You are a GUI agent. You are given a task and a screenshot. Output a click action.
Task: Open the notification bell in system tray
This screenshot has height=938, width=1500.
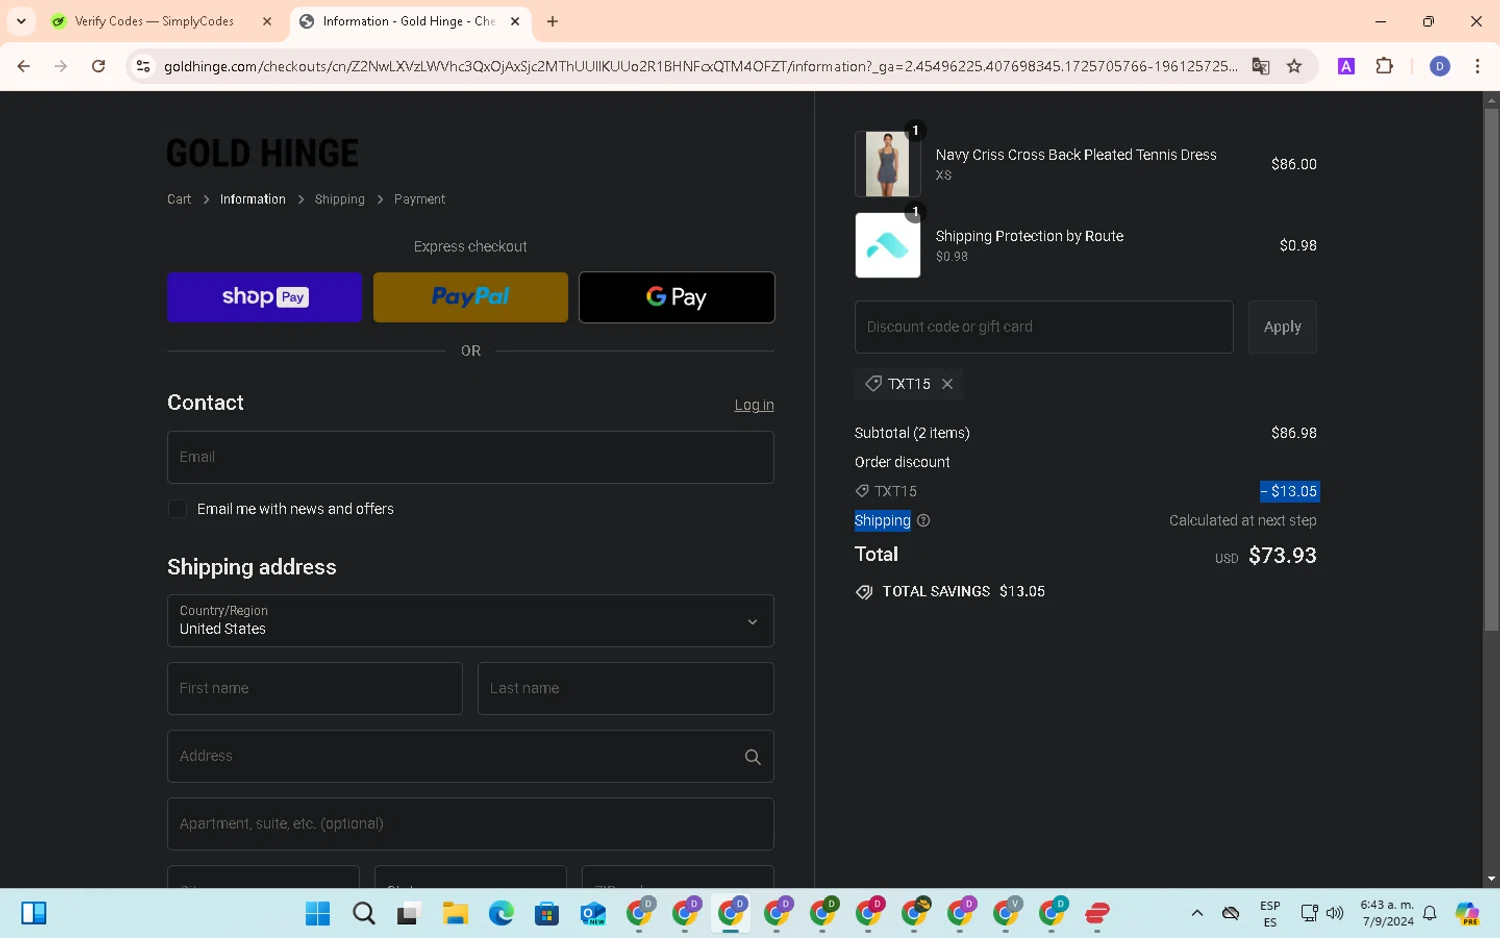1430,913
